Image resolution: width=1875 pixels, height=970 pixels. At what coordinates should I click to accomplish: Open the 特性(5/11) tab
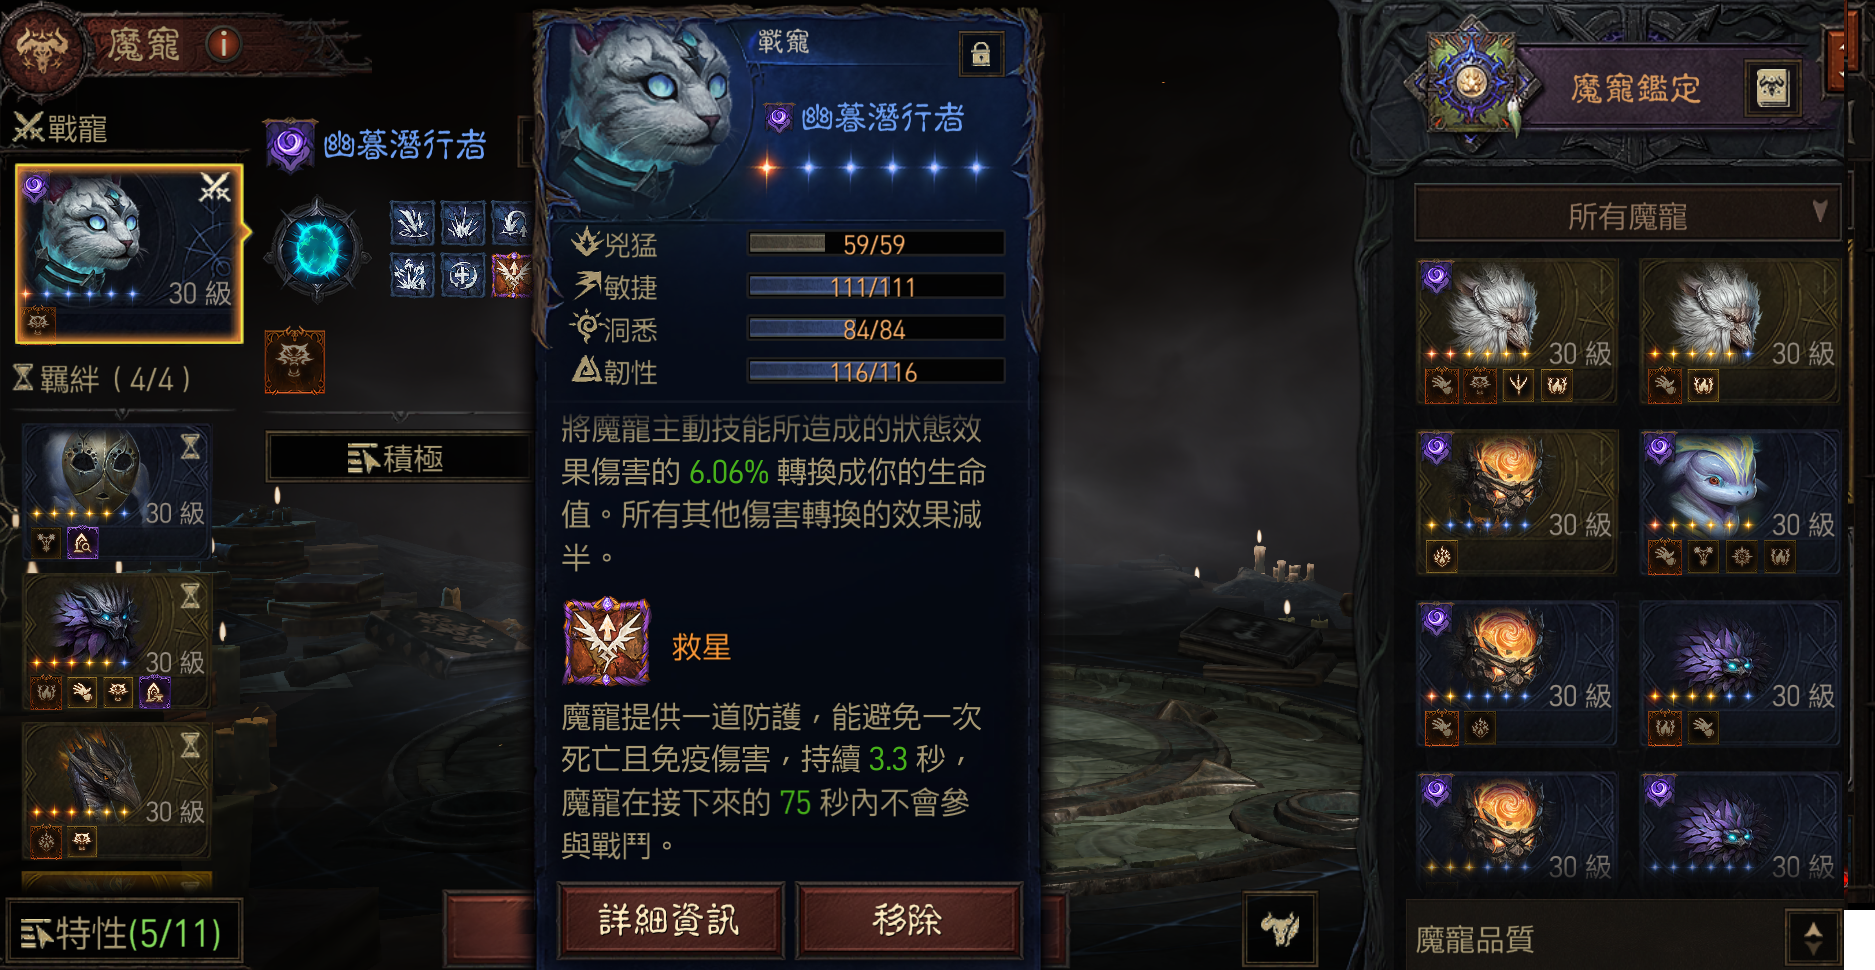[122, 933]
